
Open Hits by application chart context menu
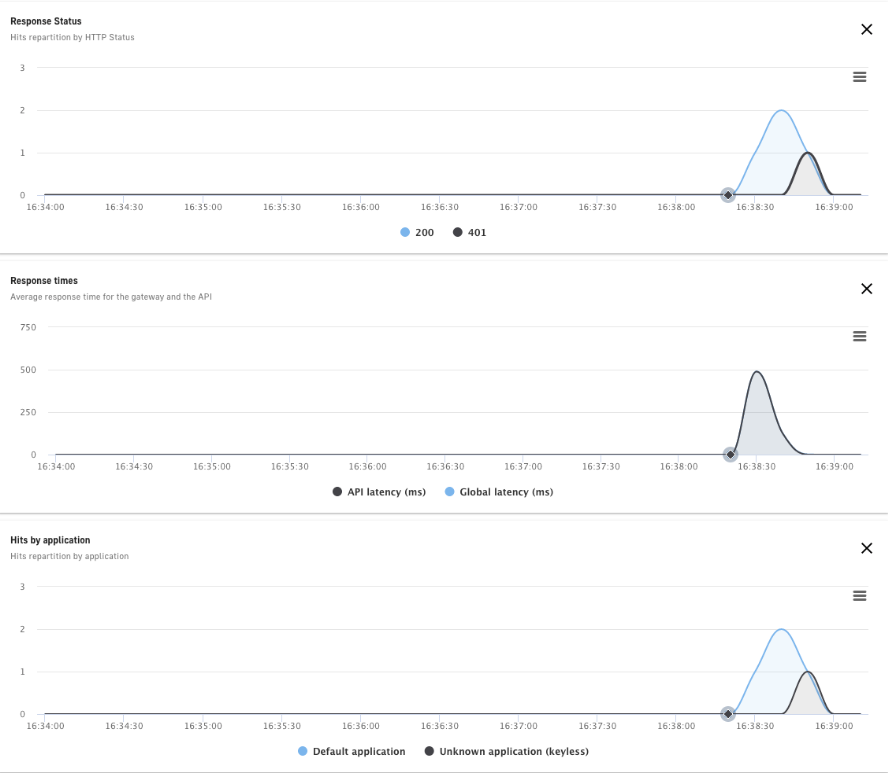click(859, 595)
